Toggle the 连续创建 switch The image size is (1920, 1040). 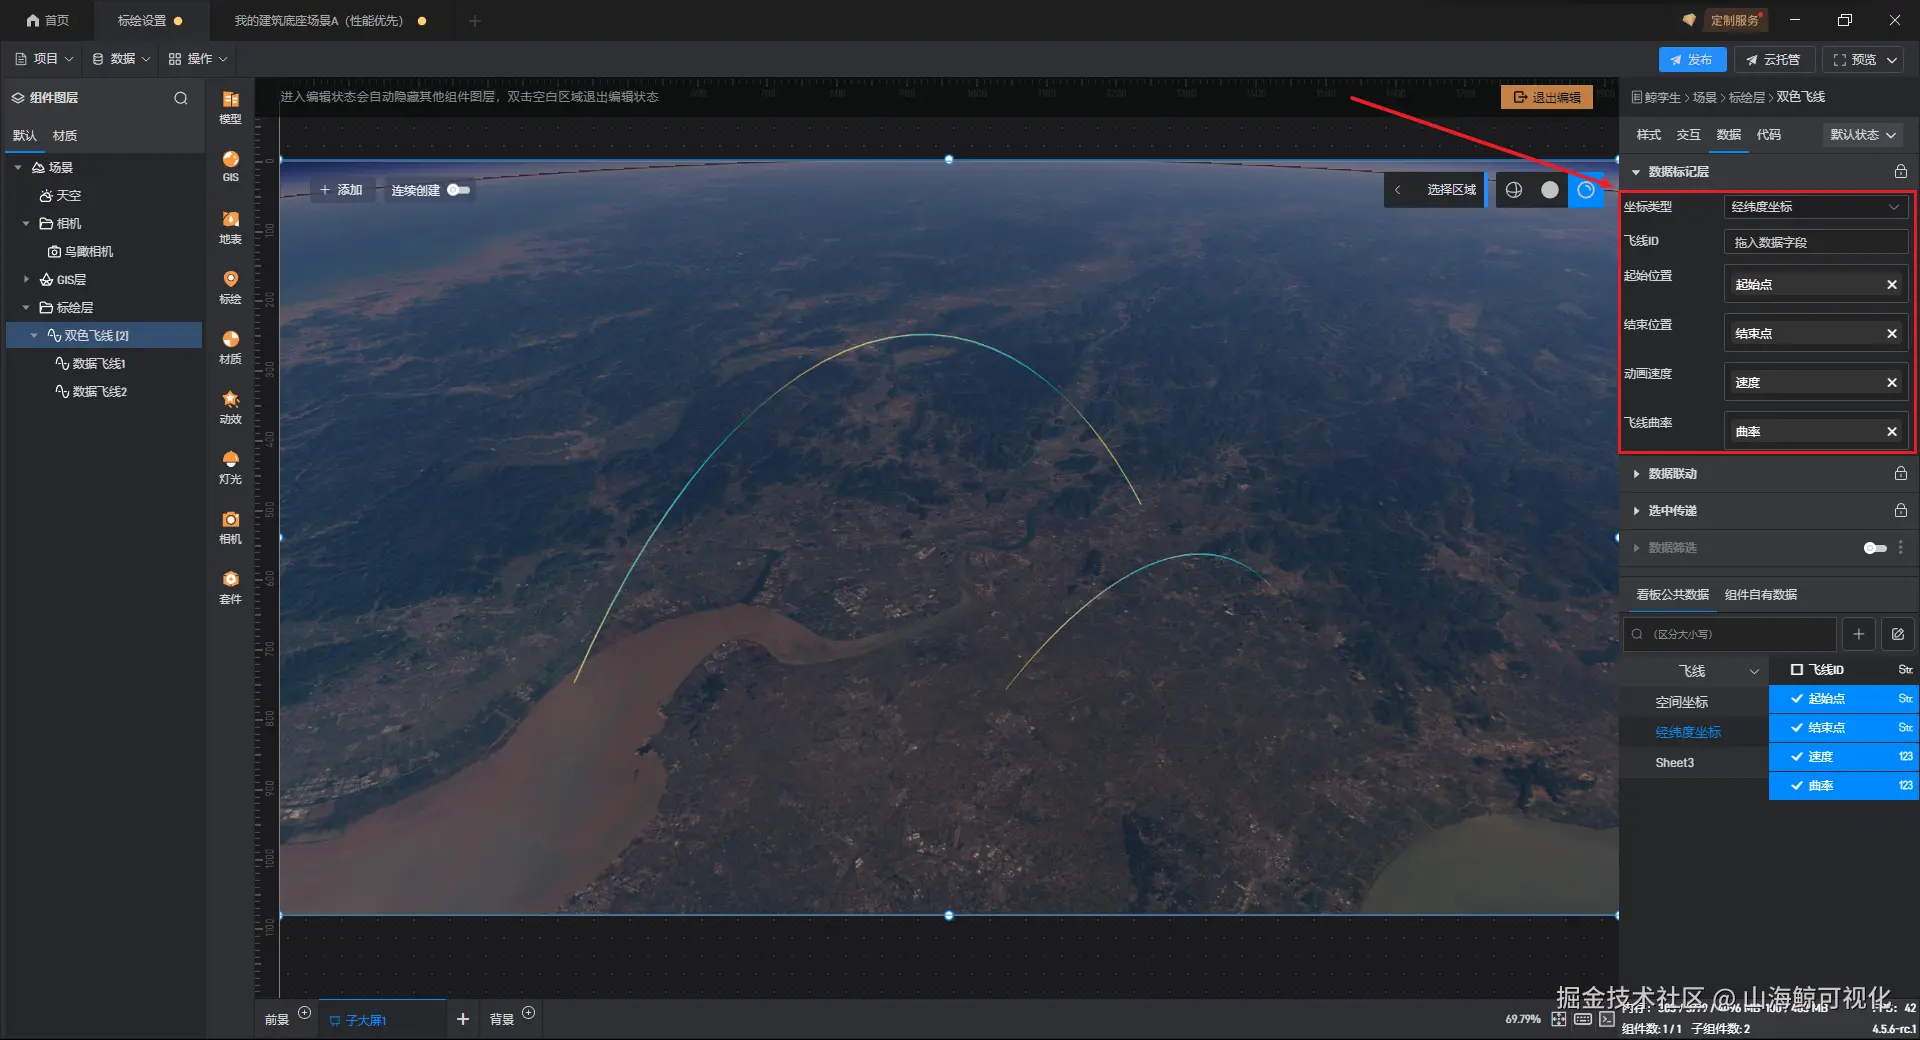click(459, 190)
